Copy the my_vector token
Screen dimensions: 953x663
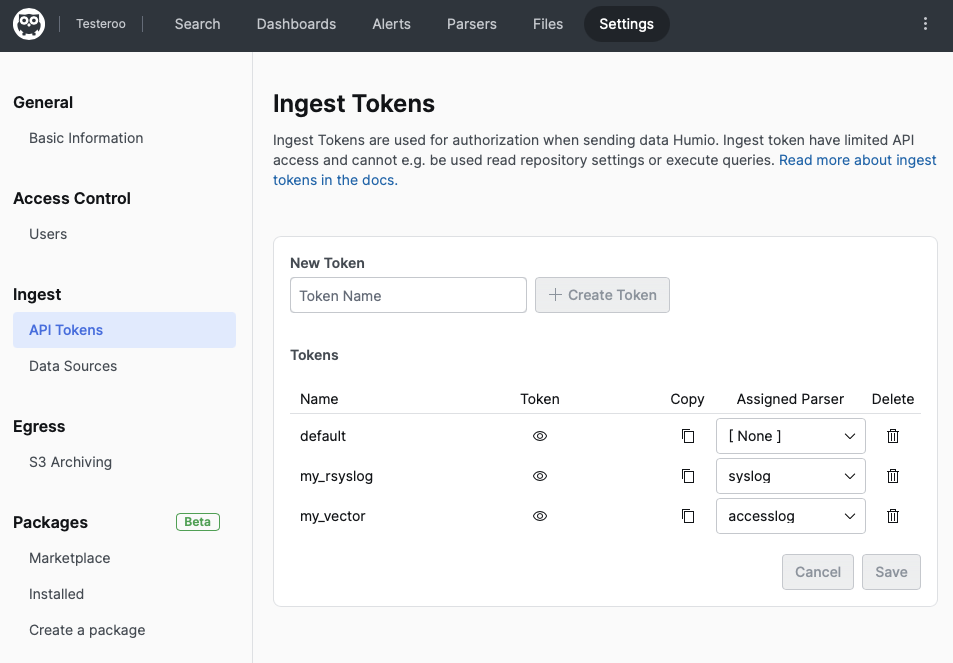687,516
